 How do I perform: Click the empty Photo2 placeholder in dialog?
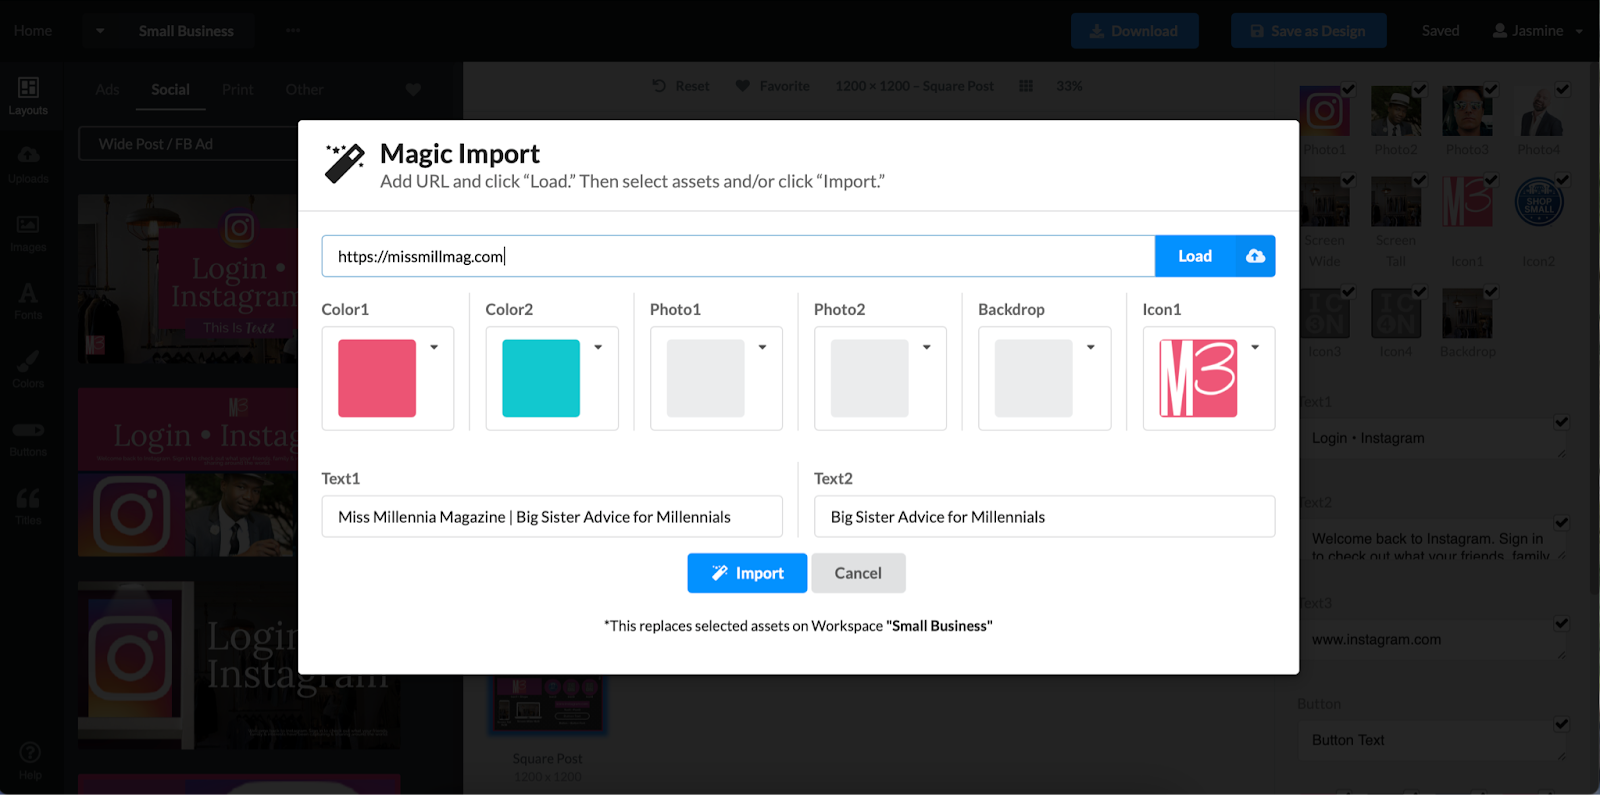(x=870, y=378)
